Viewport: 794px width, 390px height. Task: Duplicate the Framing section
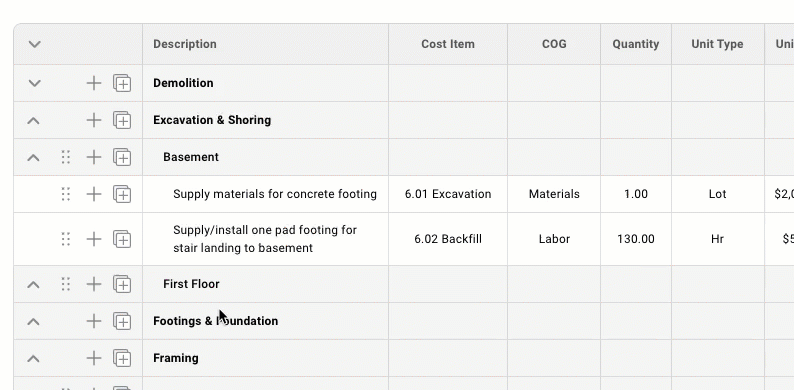pyautogui.click(x=122, y=359)
